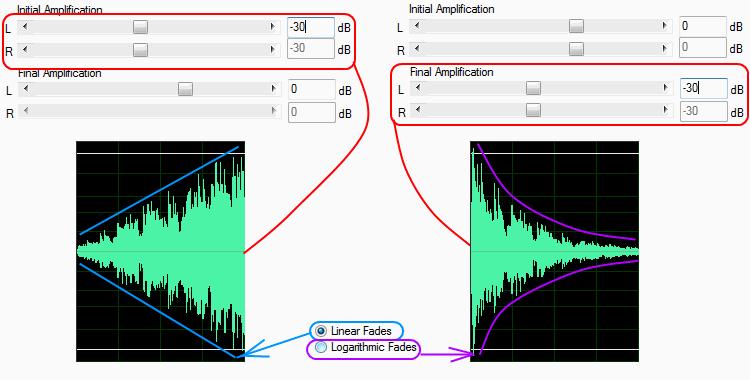
Task: Click right arrow of left-panel Initial Amplification R slider
Action: click(273, 49)
